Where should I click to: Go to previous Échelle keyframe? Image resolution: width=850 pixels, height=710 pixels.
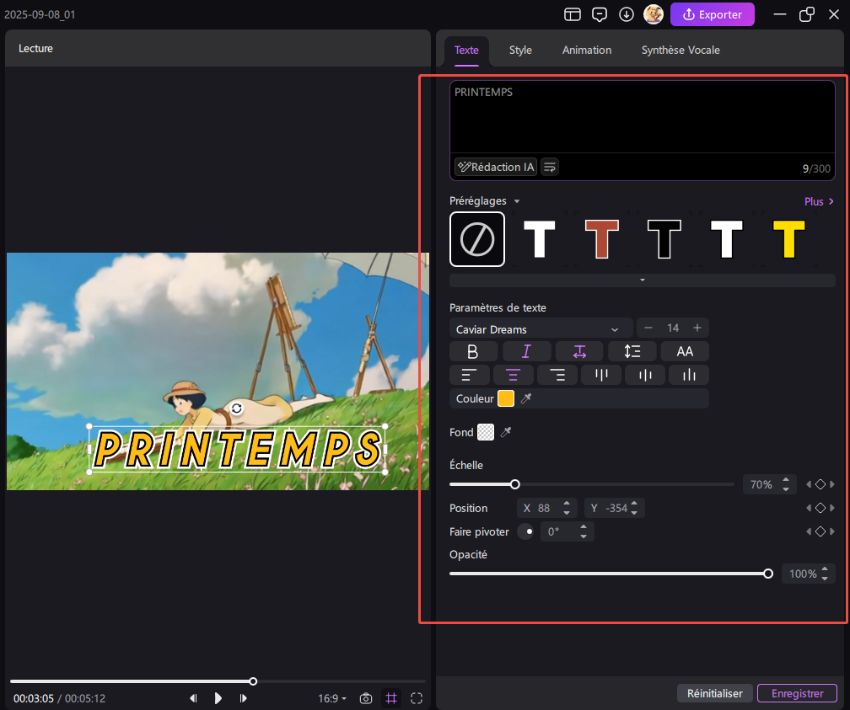809,485
